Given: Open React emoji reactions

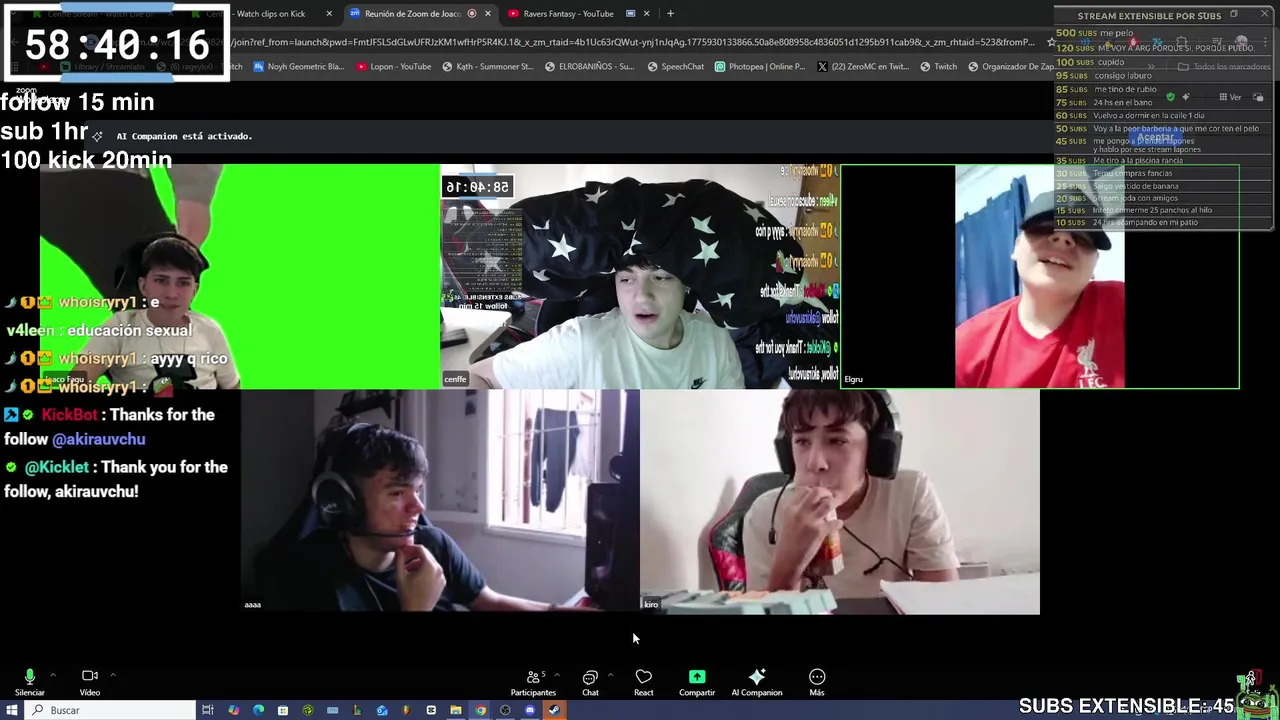Looking at the screenshot, I should (643, 683).
